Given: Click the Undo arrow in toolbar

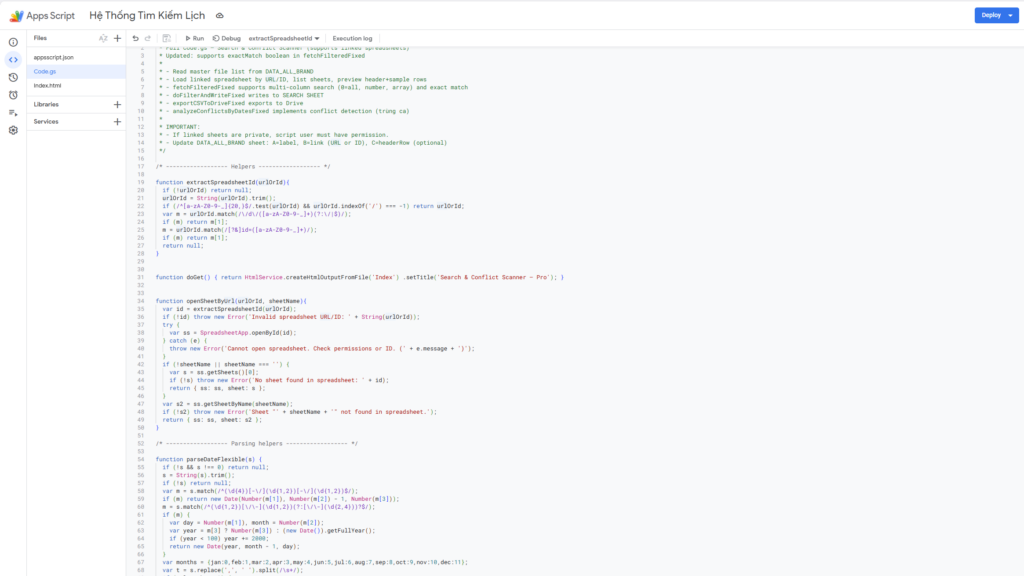Looking at the screenshot, I should point(135,38).
